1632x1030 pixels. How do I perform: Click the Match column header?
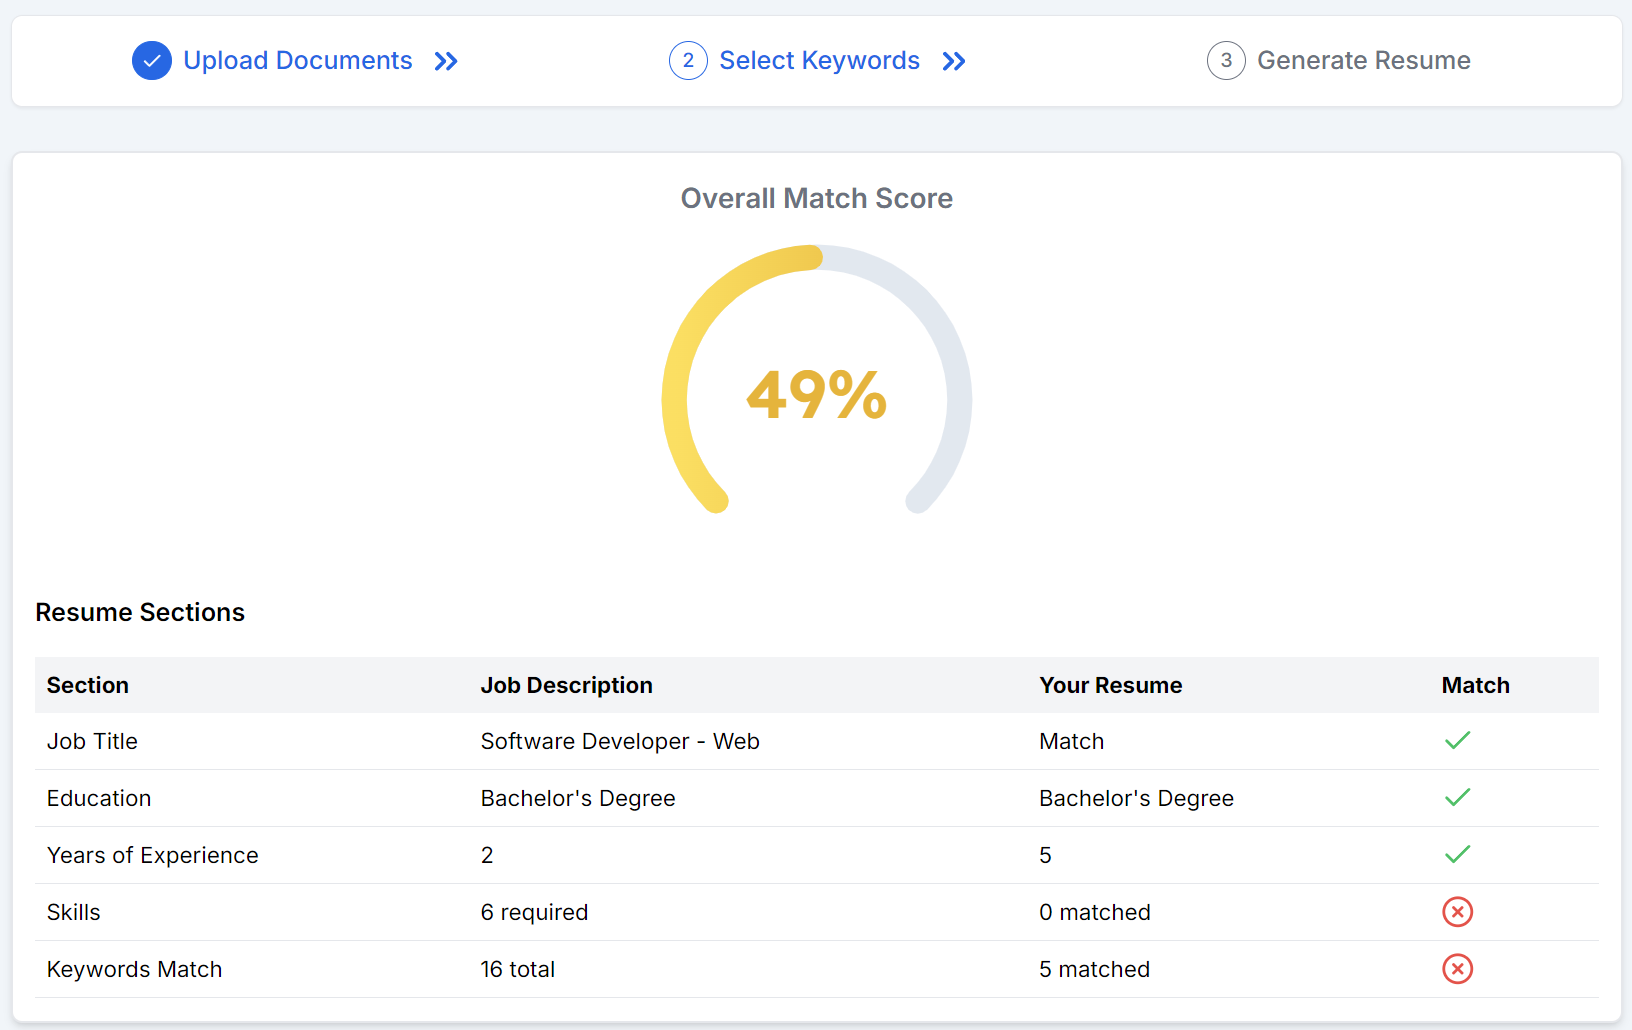(x=1476, y=685)
